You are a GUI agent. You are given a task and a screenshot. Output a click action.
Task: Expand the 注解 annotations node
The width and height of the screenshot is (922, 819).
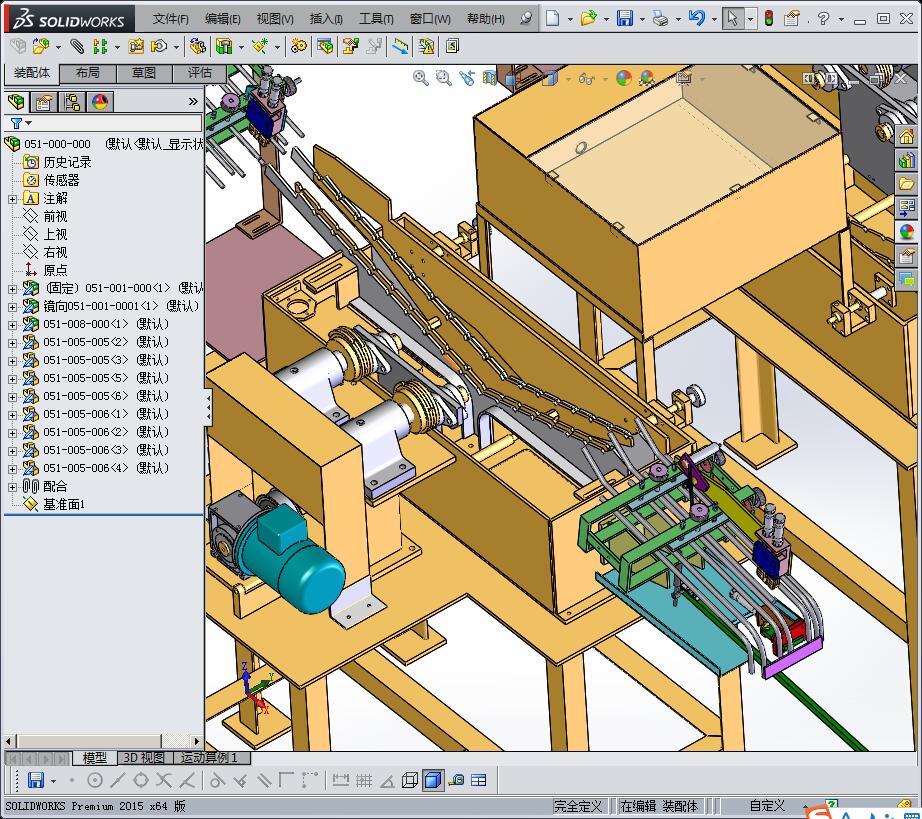click(x=12, y=198)
